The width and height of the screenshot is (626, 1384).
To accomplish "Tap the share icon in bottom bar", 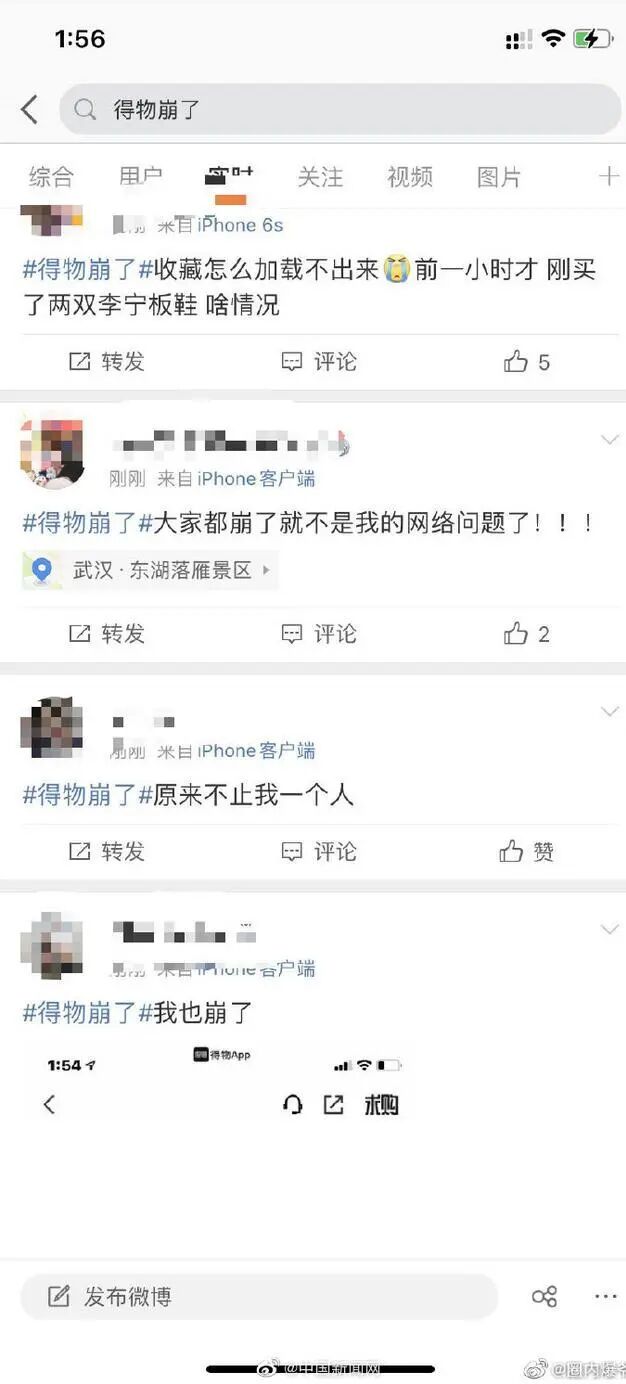I will 544,1297.
